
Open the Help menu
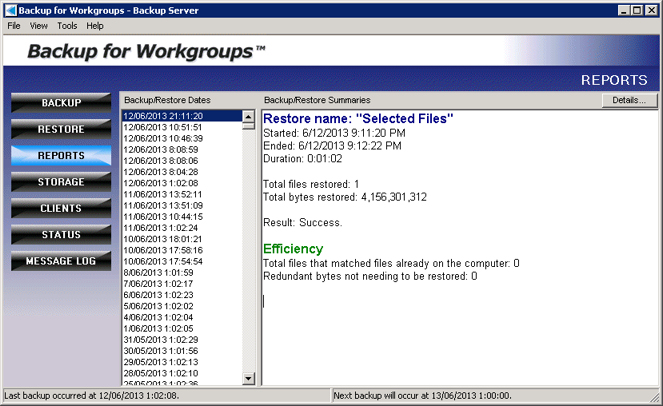tap(95, 26)
